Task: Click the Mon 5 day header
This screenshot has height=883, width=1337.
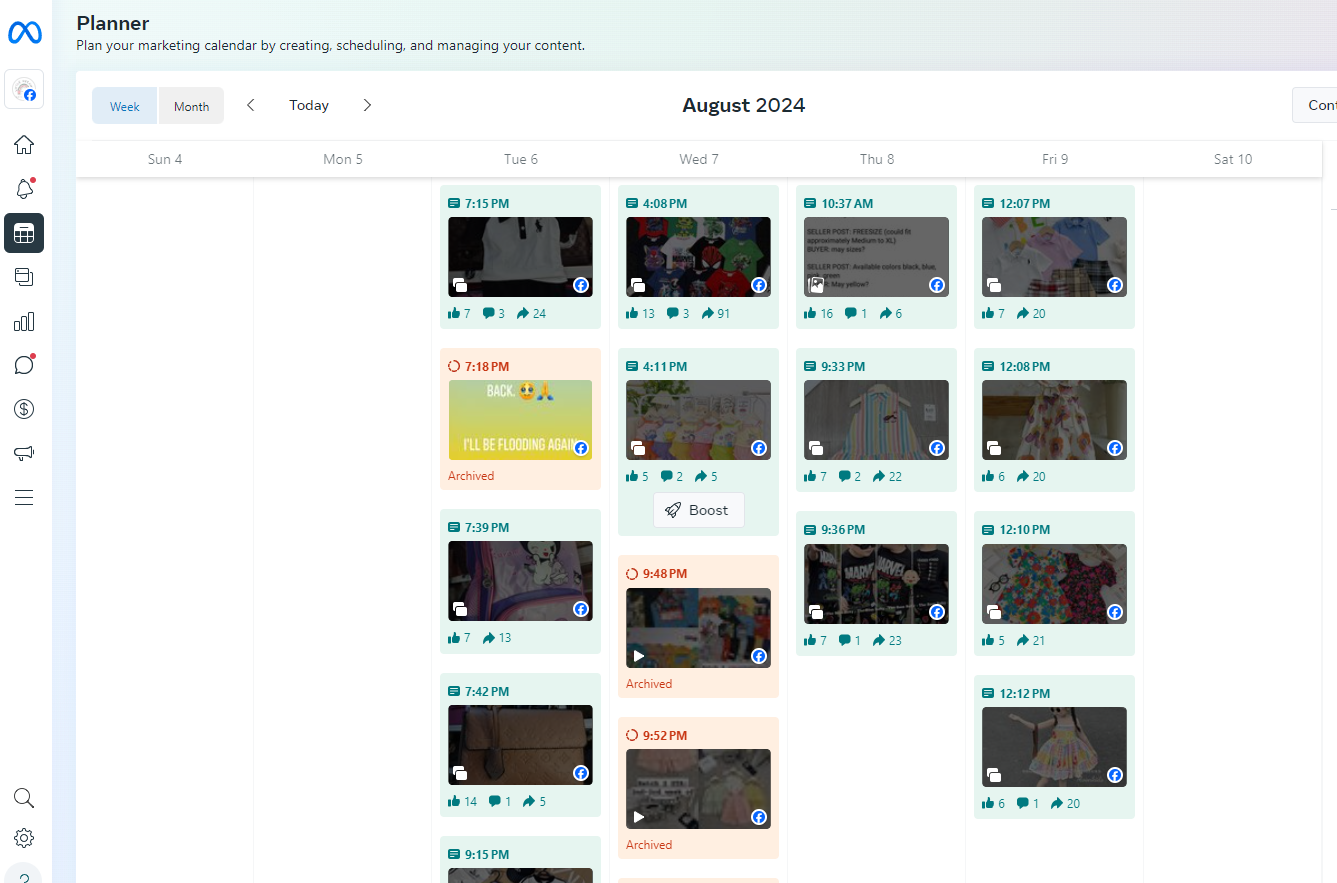Action: pos(343,159)
